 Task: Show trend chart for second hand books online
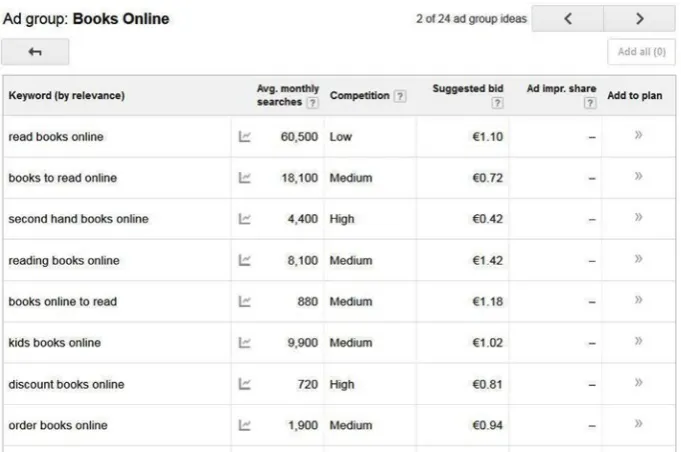pos(245,219)
